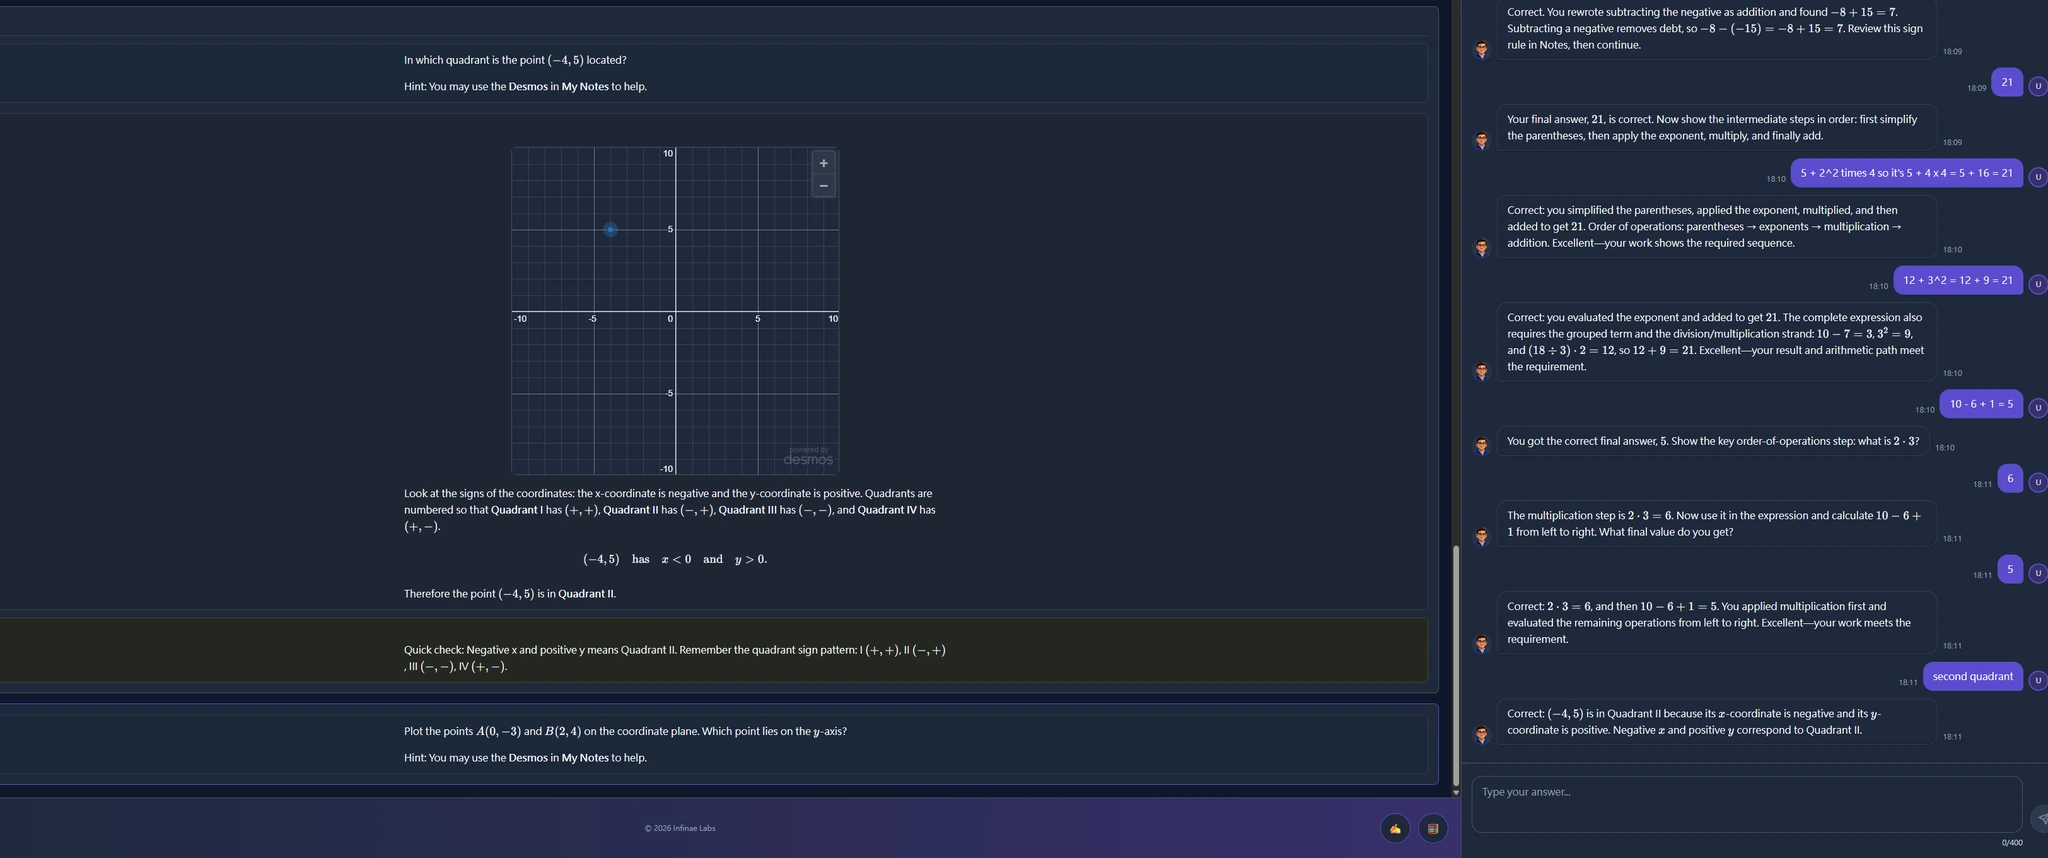Click 'My Notes' in the quadrant question hint
2048x858 pixels.
coord(585,87)
